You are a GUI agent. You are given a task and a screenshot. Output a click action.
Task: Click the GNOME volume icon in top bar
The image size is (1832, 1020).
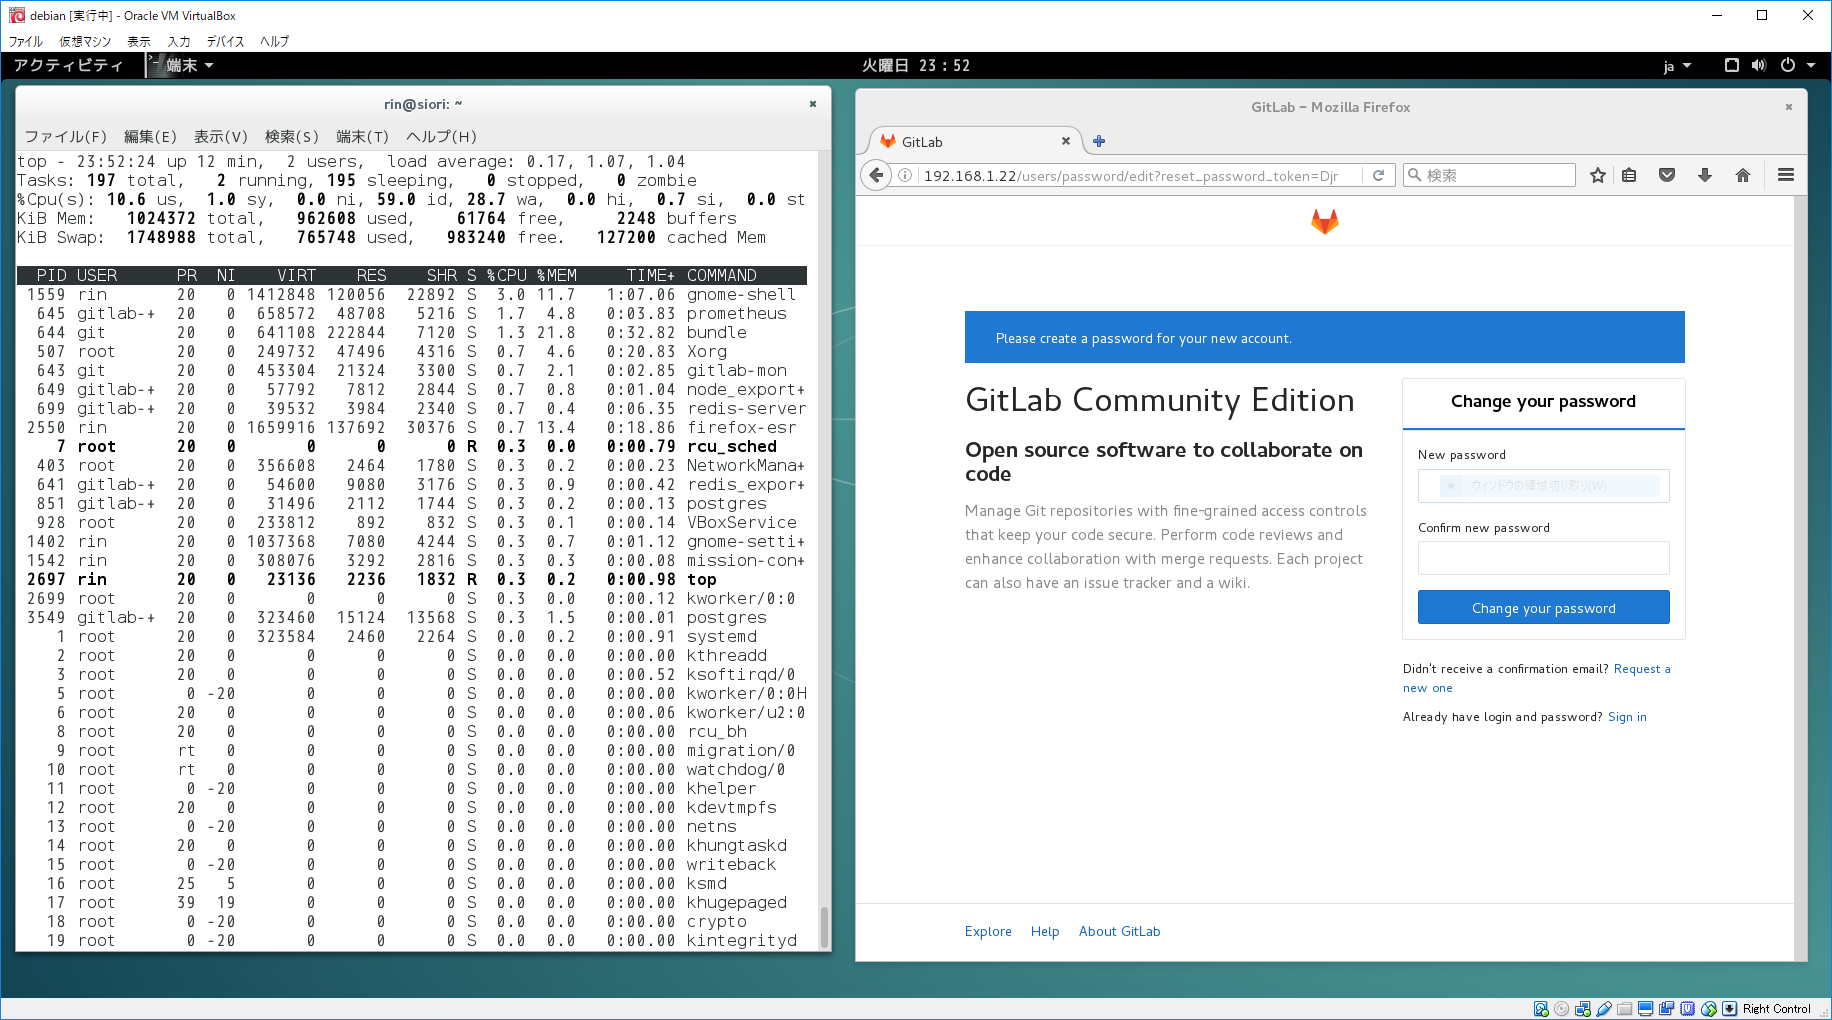[x=1759, y=66]
